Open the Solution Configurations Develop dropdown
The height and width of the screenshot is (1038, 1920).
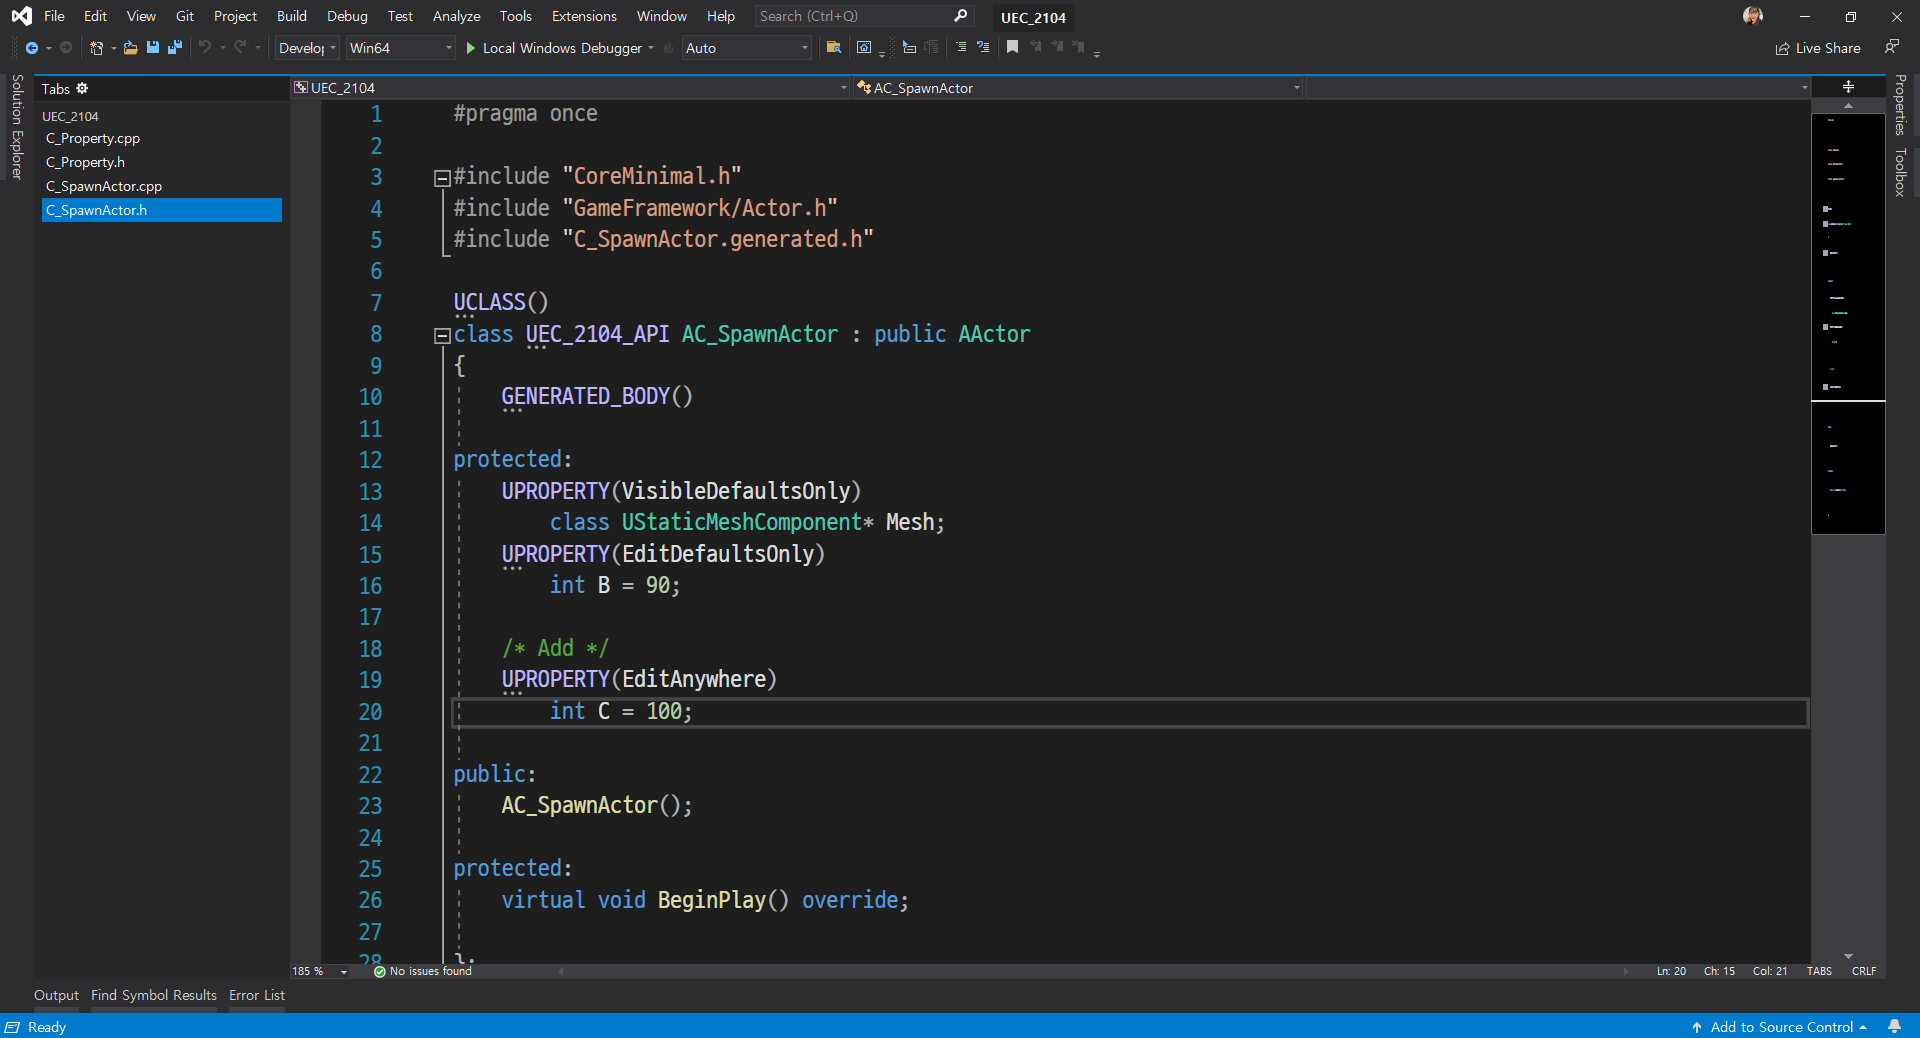307,48
